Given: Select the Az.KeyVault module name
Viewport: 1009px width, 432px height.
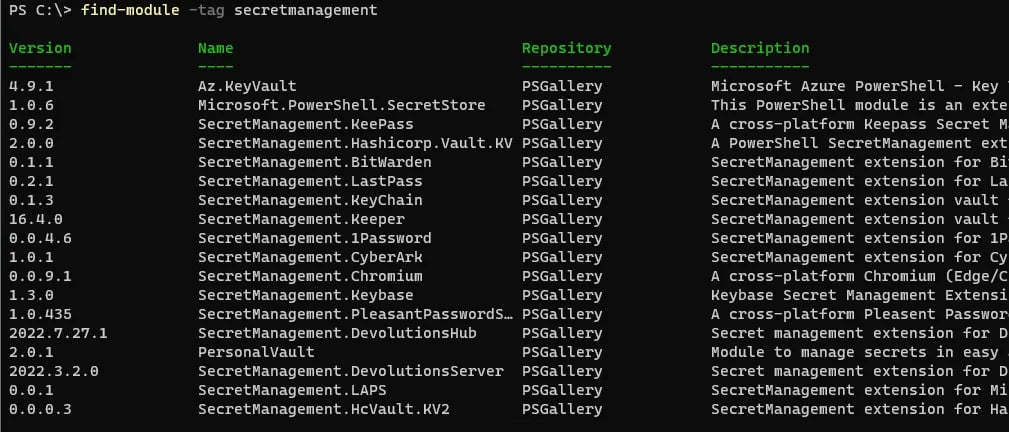Looking at the screenshot, I should coord(247,86).
